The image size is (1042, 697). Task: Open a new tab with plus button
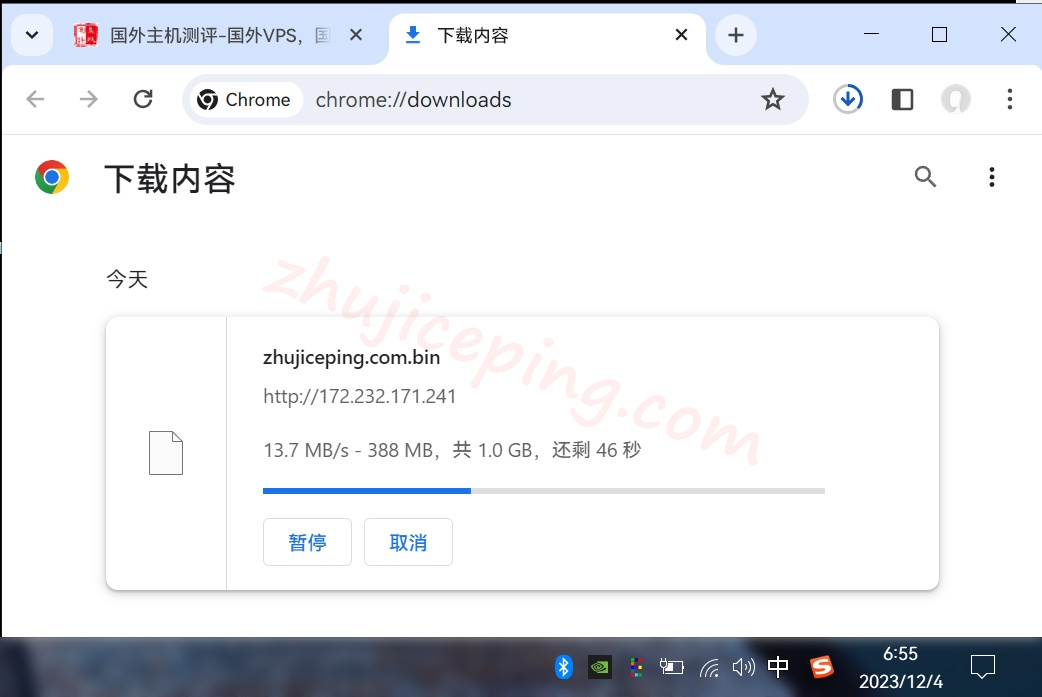[x=736, y=35]
